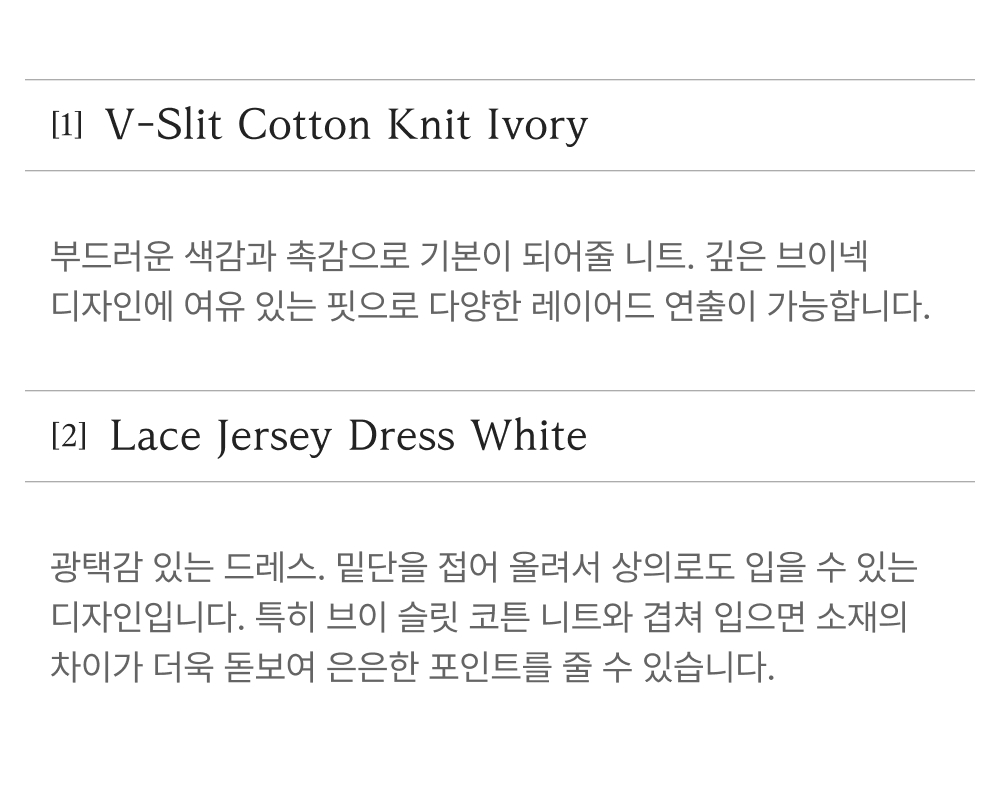Click the word "White" in the second heading
Image resolution: width=1000 pixels, height=812 pixels.
click(529, 437)
